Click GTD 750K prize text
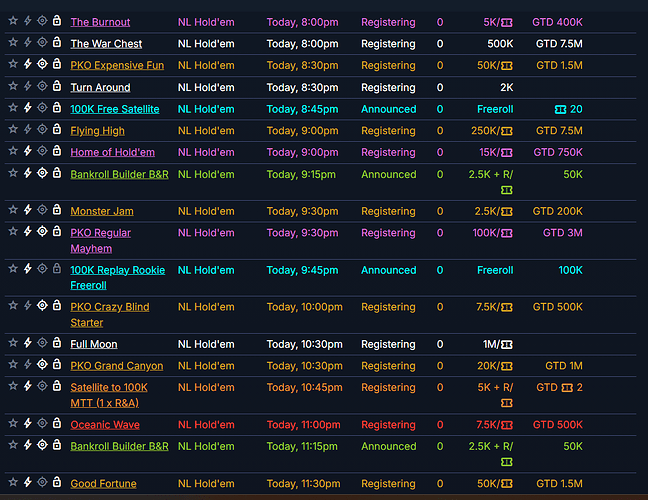This screenshot has height=500, width=648. [558, 152]
